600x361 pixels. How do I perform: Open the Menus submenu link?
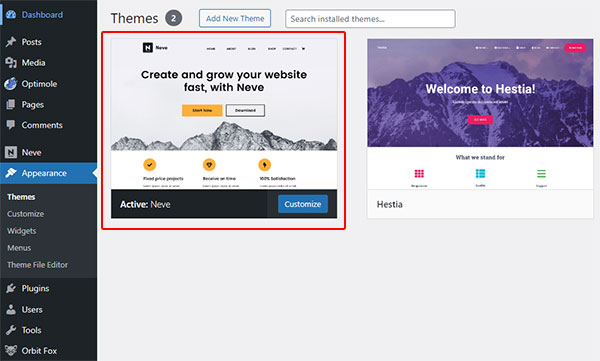tap(19, 248)
